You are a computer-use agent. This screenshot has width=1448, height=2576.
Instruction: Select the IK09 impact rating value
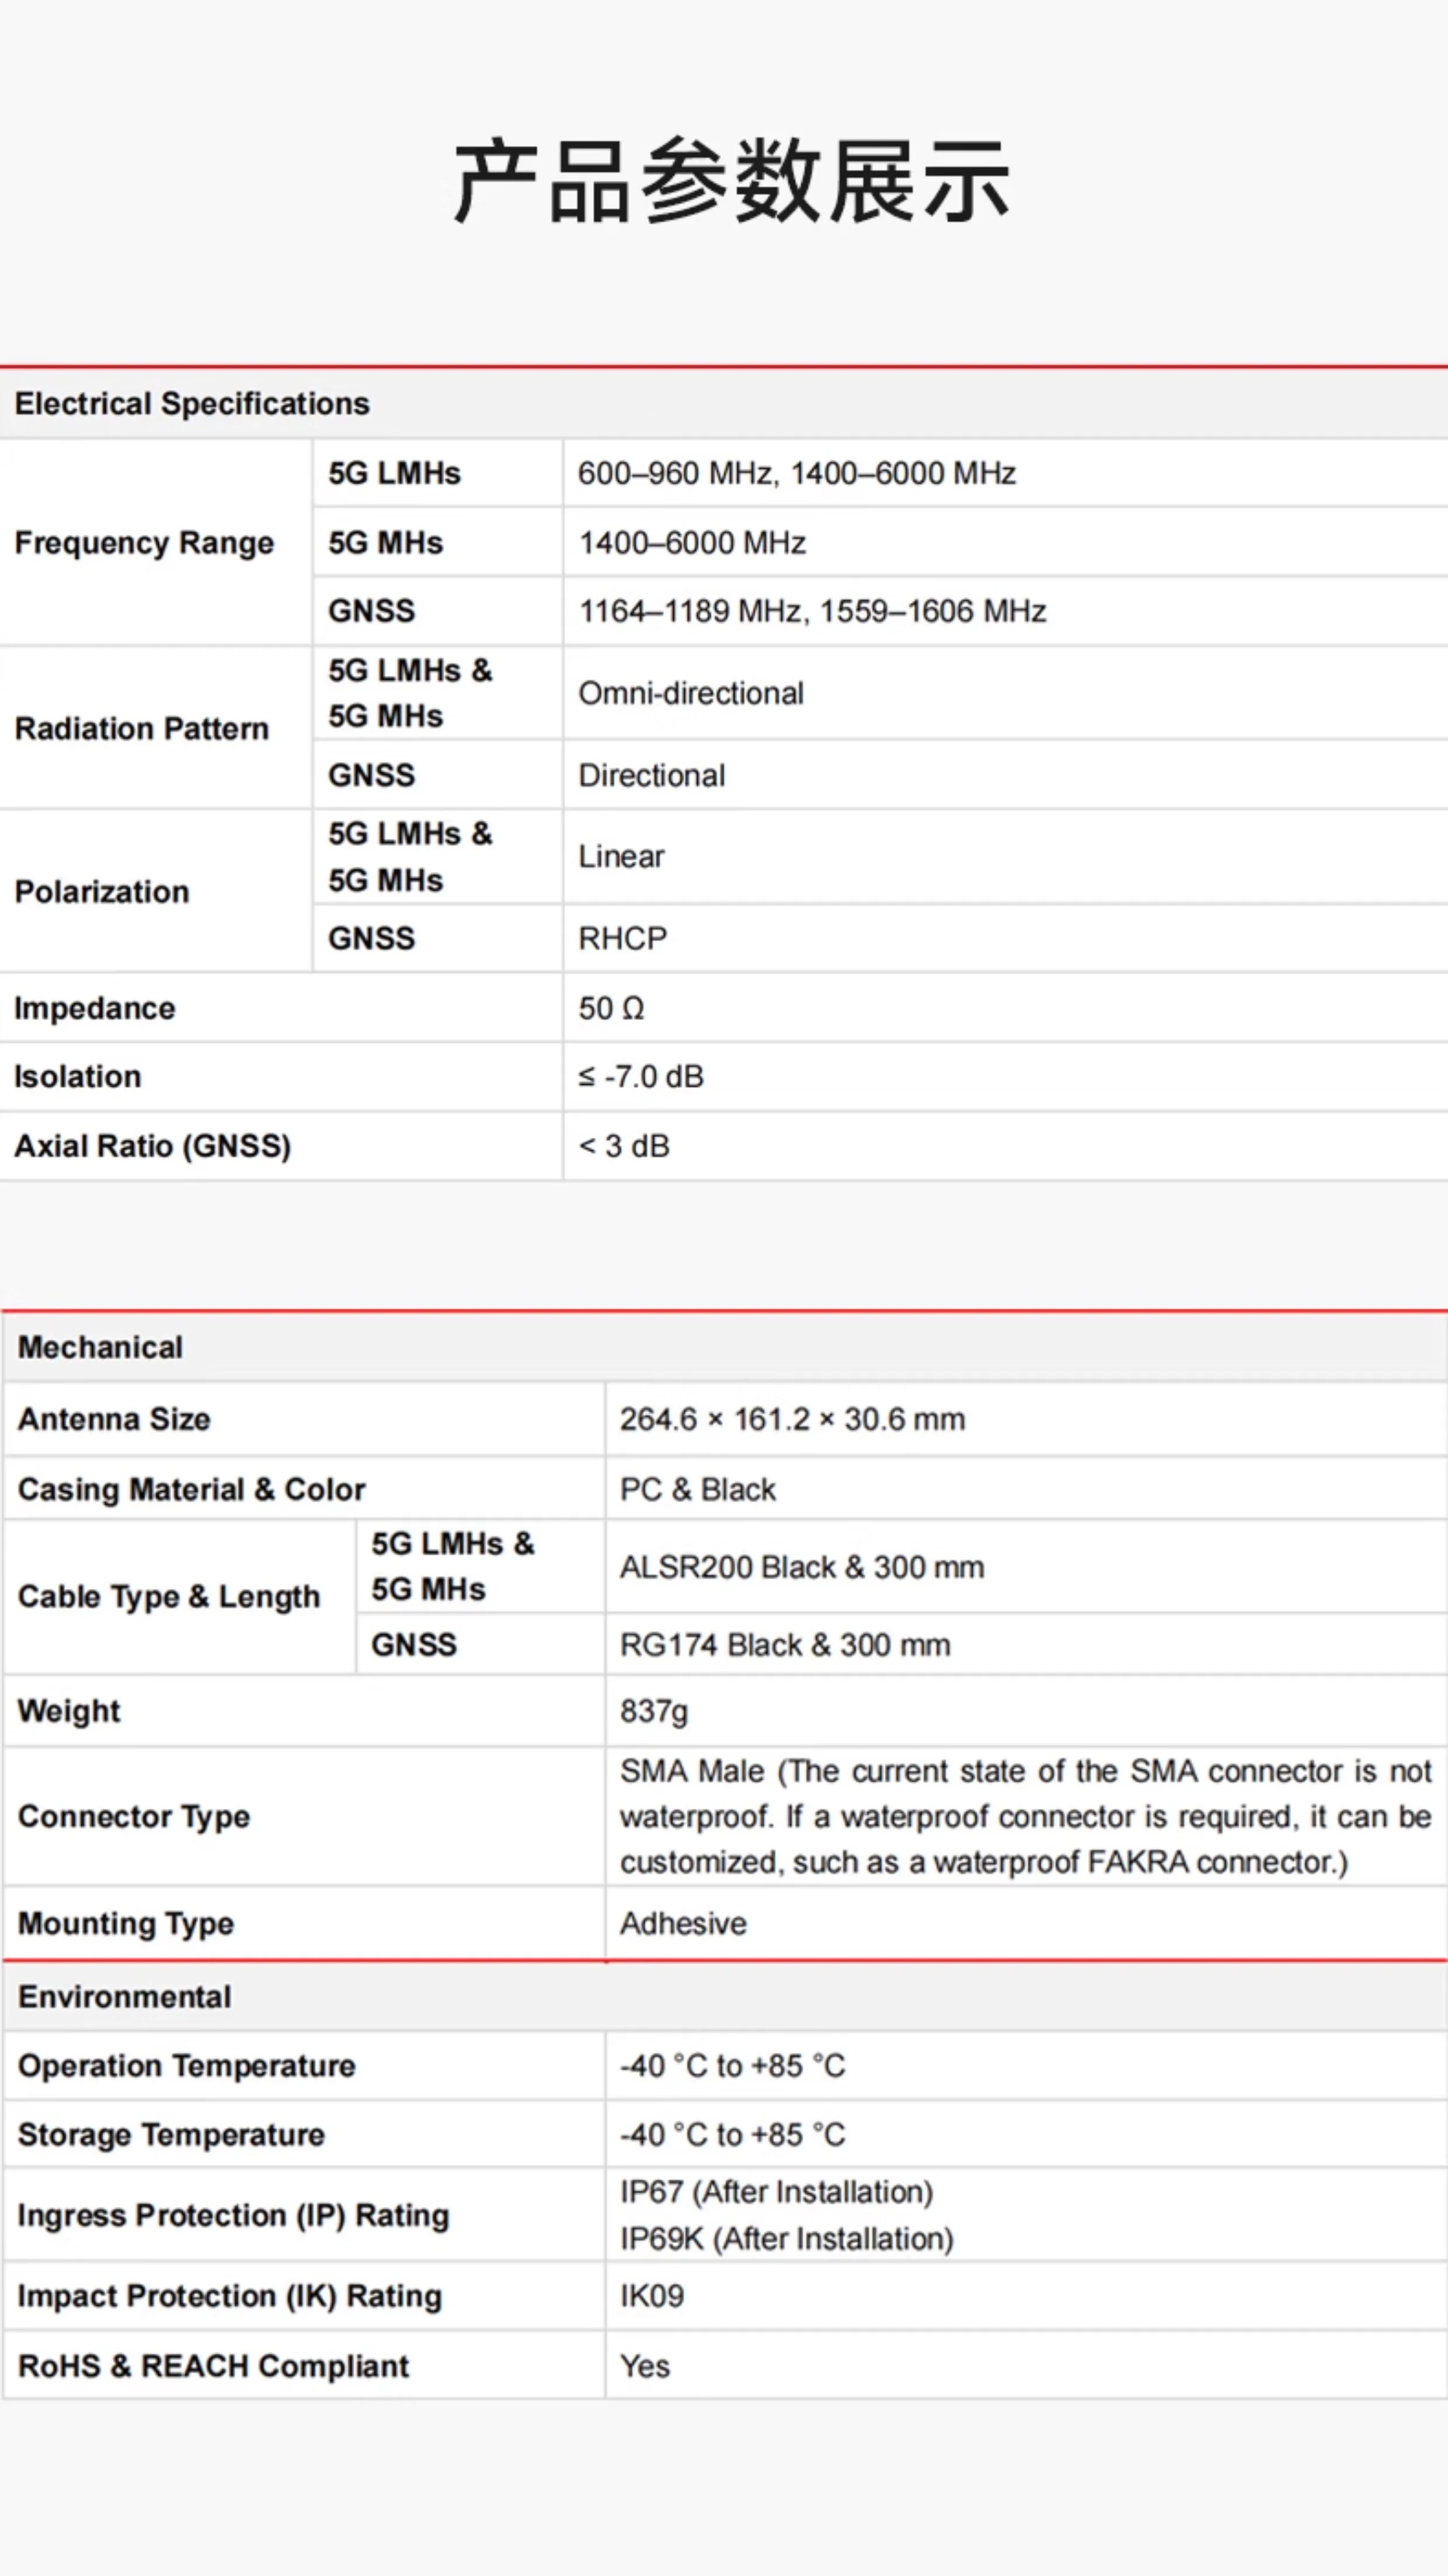[651, 2296]
